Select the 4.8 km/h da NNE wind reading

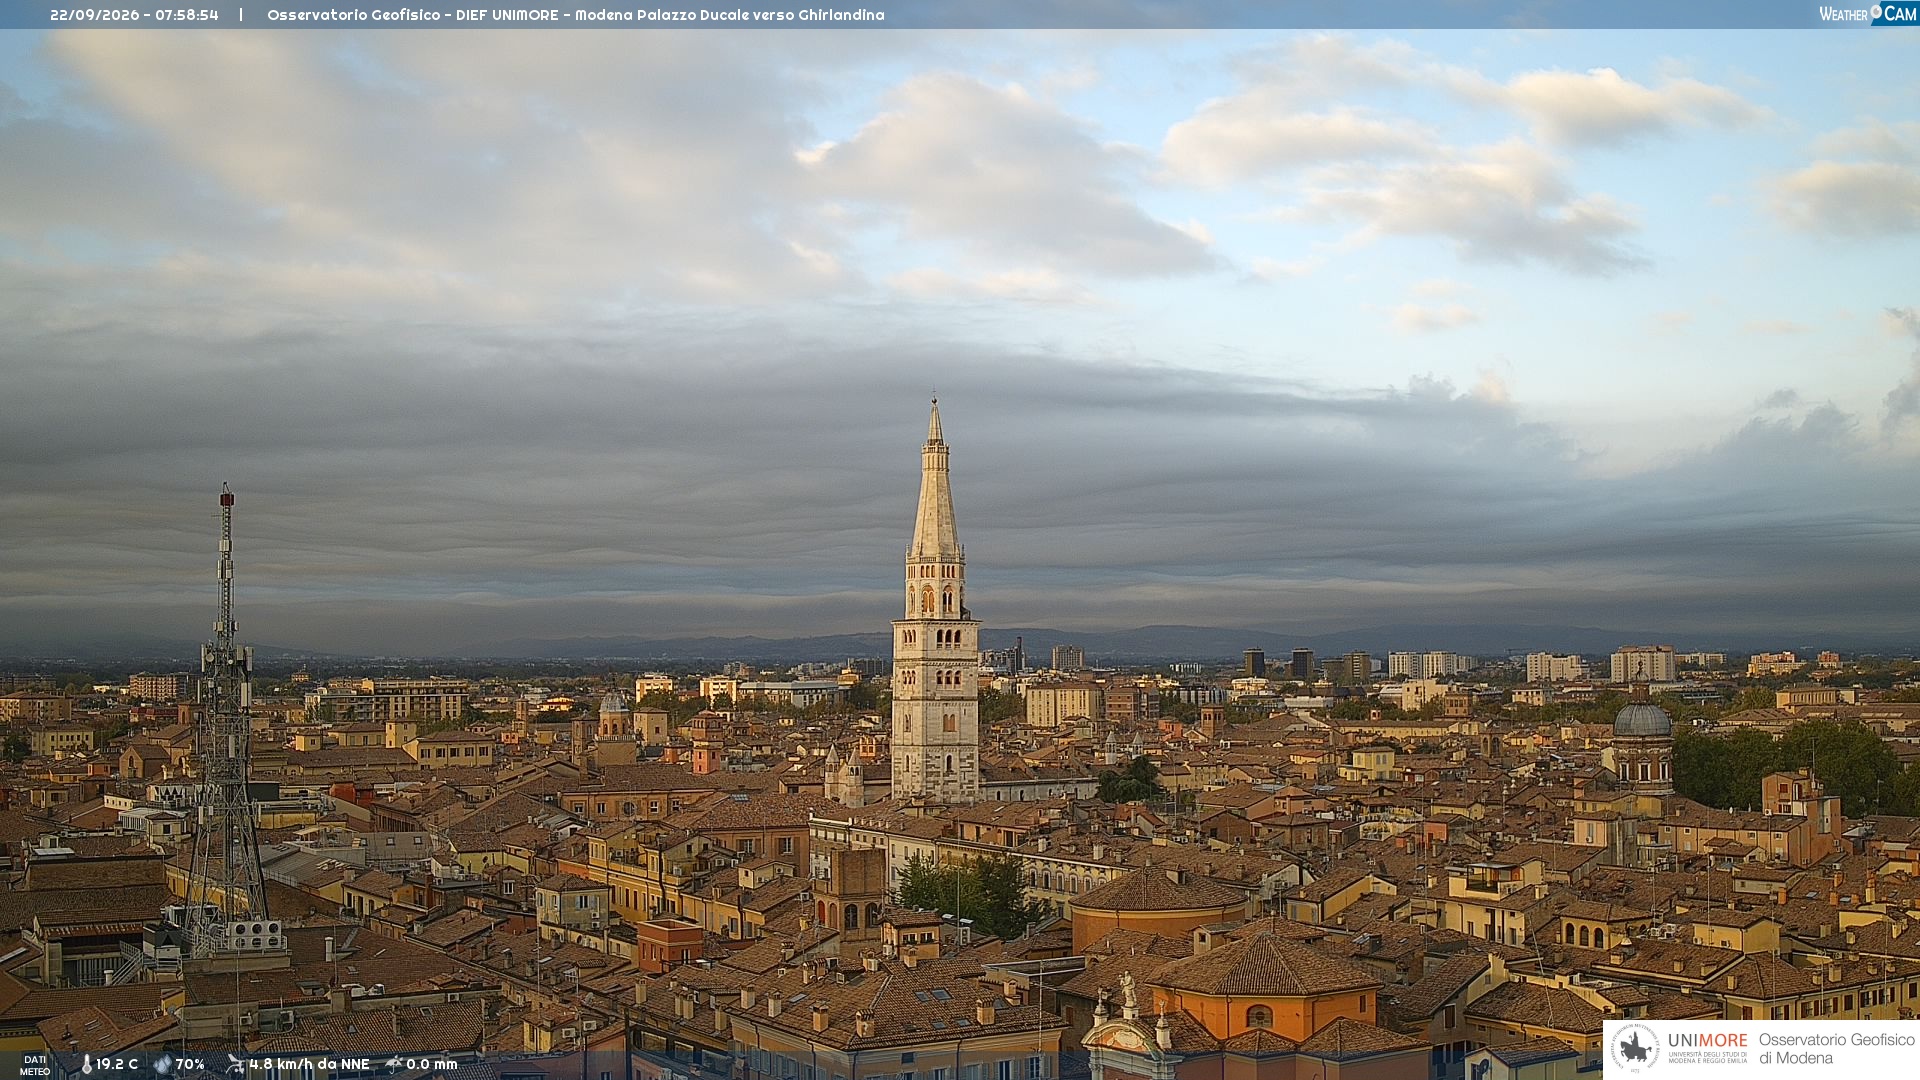(x=309, y=1064)
